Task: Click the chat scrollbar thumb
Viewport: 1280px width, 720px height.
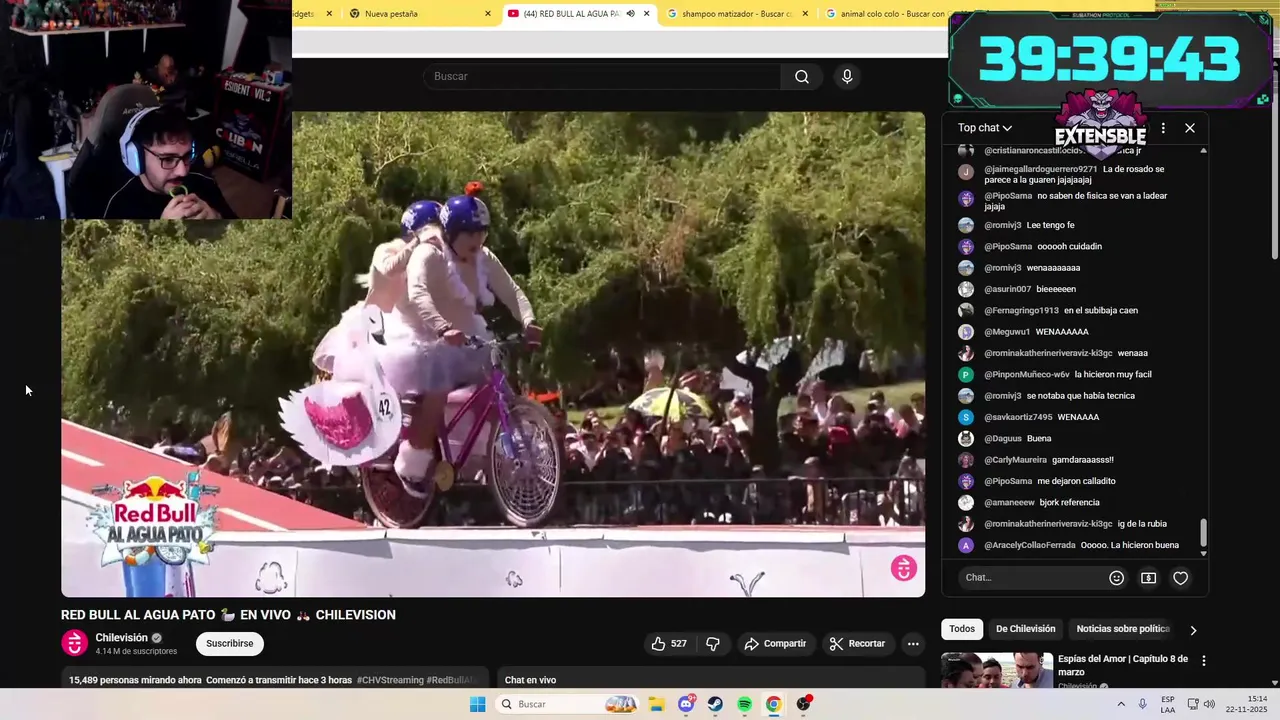Action: click(1203, 533)
